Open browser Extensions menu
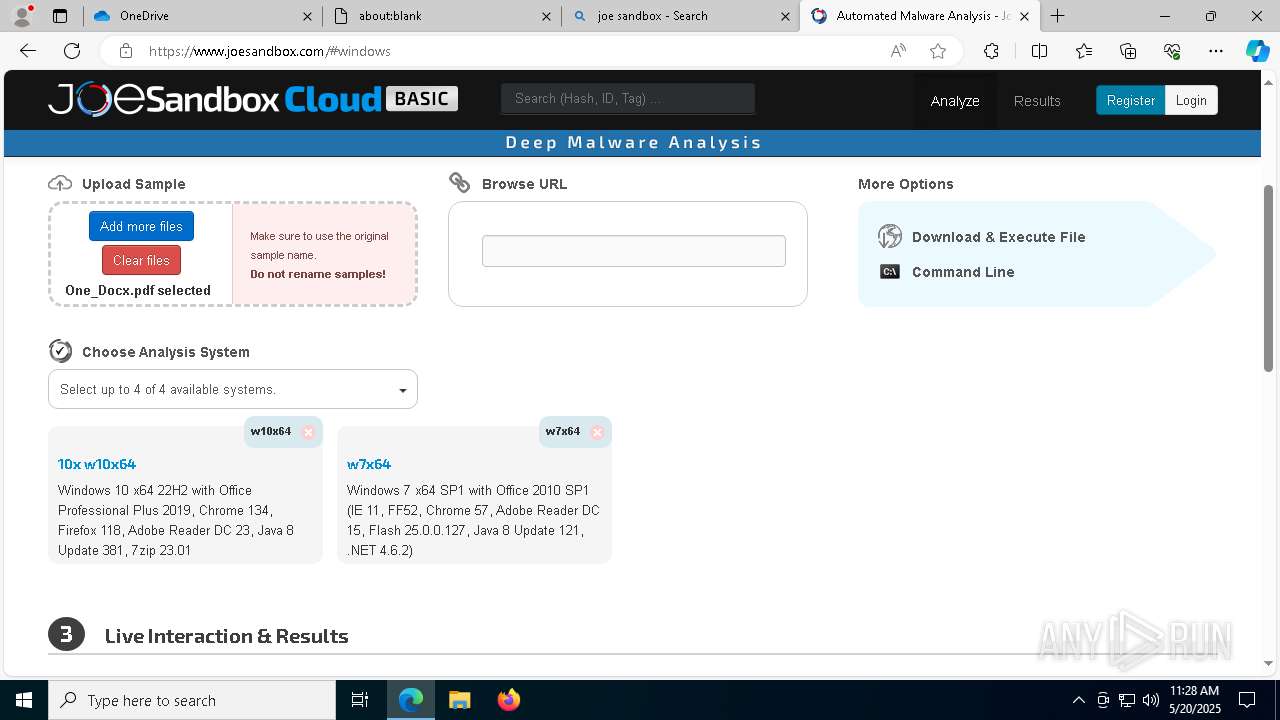The width and height of the screenshot is (1280, 720). click(x=991, y=51)
